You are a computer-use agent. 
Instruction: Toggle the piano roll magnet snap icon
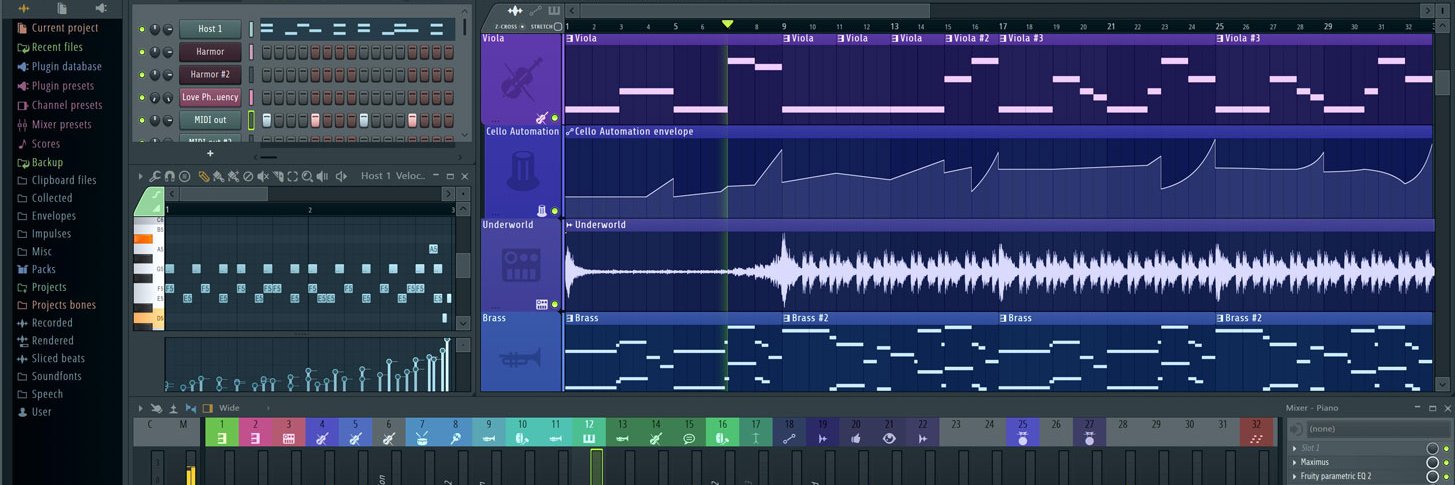(169, 176)
